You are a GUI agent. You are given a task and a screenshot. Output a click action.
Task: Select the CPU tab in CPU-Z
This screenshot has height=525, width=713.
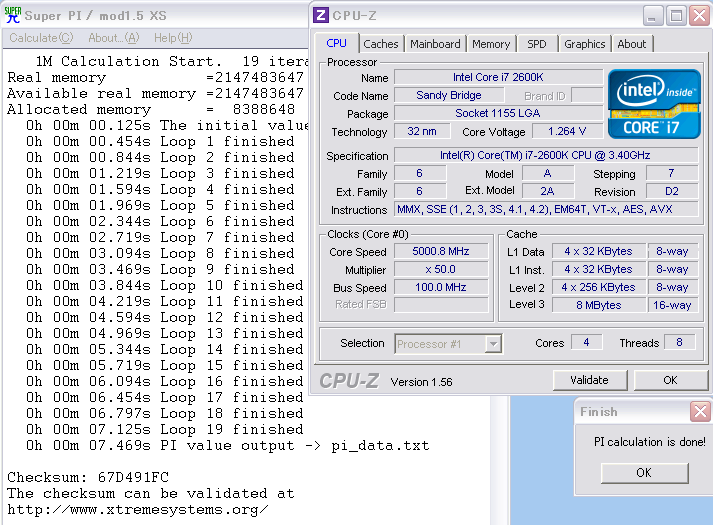(336, 43)
